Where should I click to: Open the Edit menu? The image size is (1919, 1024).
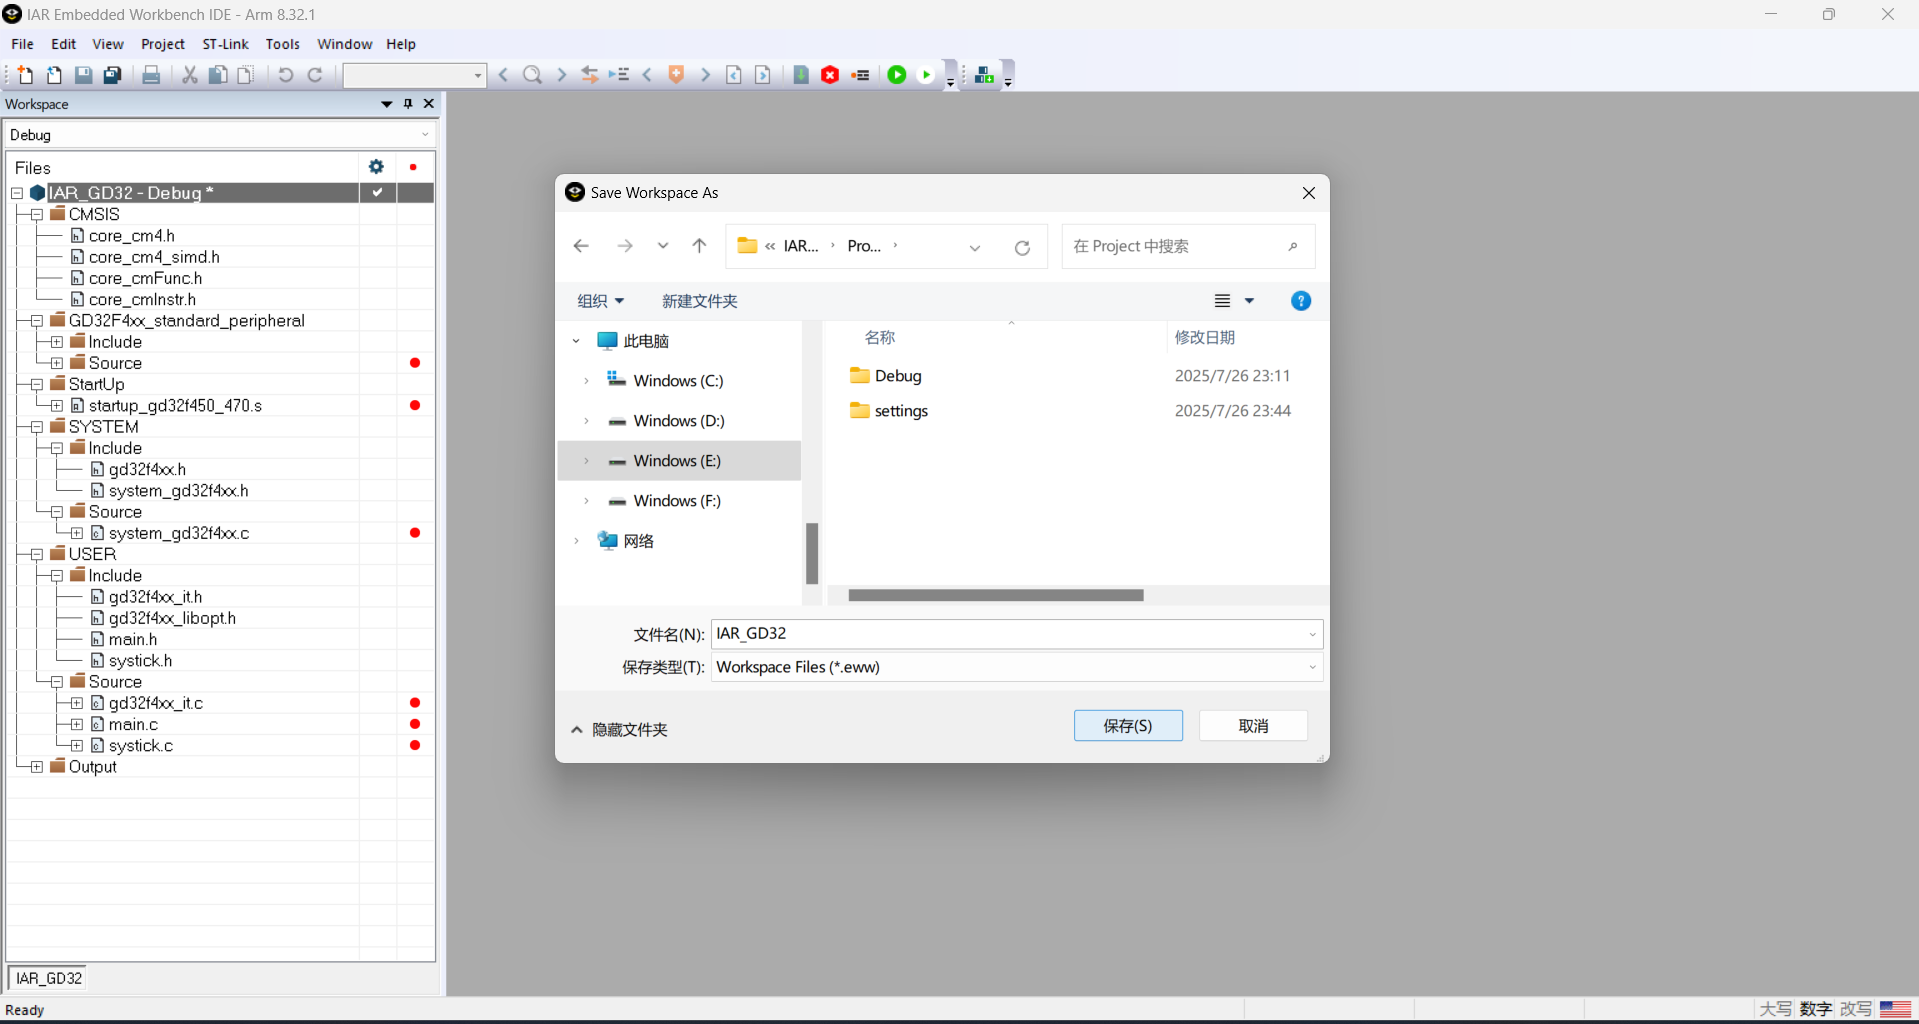click(64, 44)
